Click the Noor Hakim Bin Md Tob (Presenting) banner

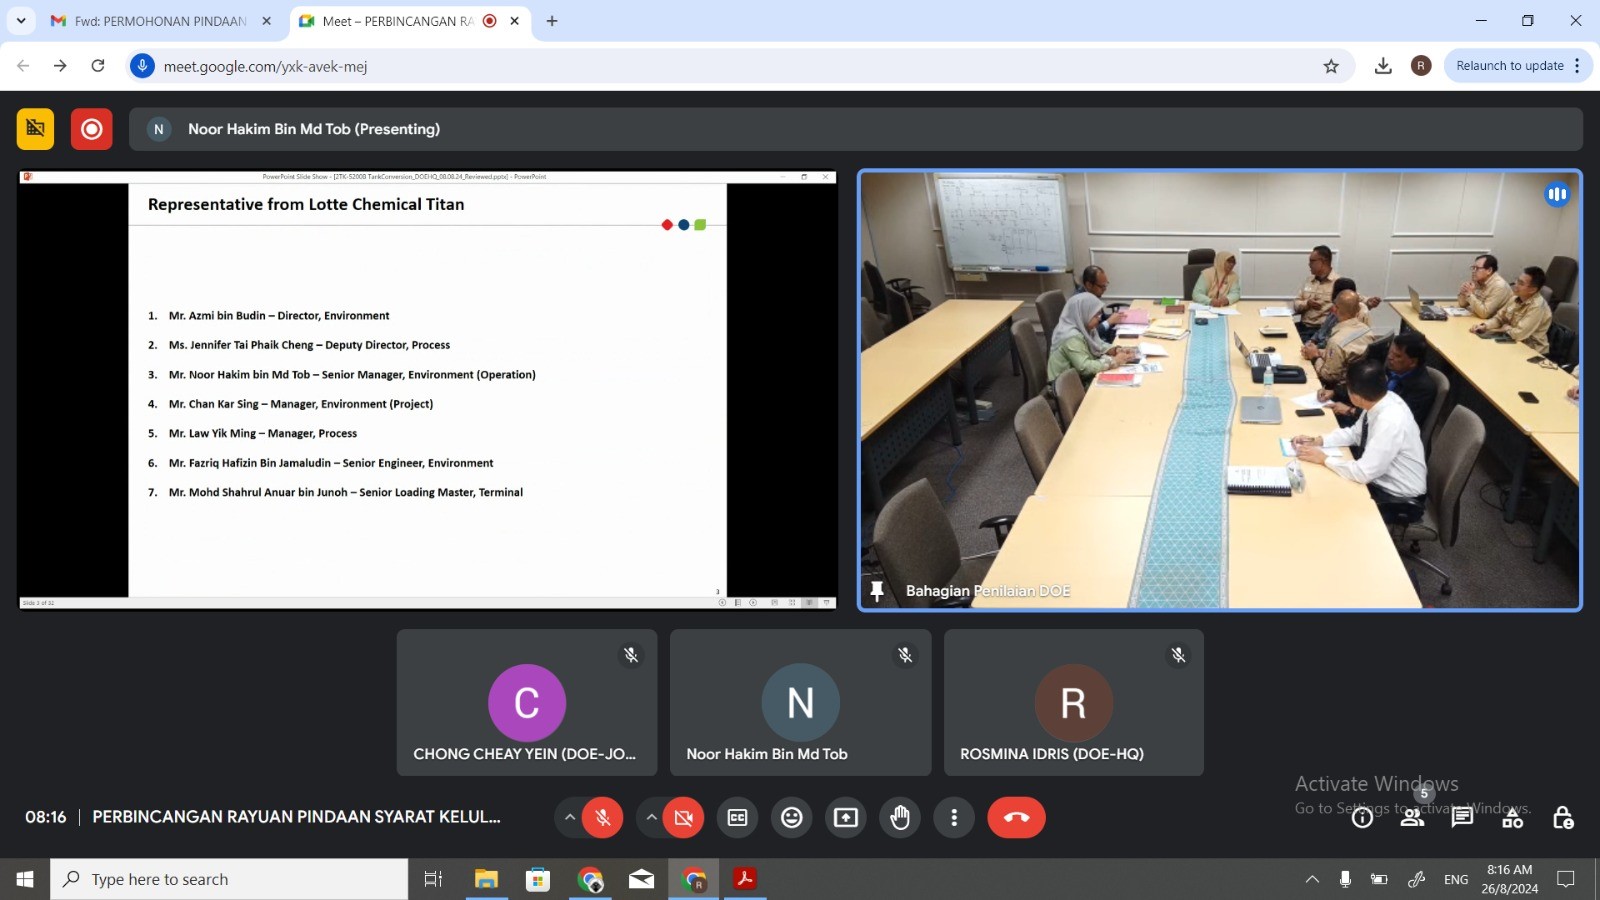point(855,129)
